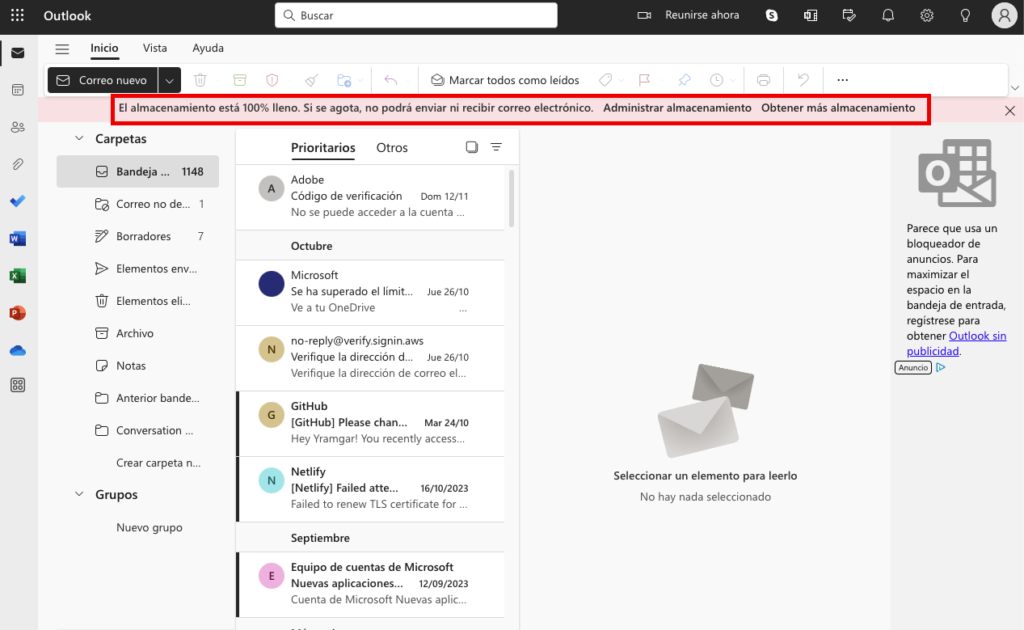Click the Correo nuevo button
The image size is (1024, 630).
pos(103,80)
